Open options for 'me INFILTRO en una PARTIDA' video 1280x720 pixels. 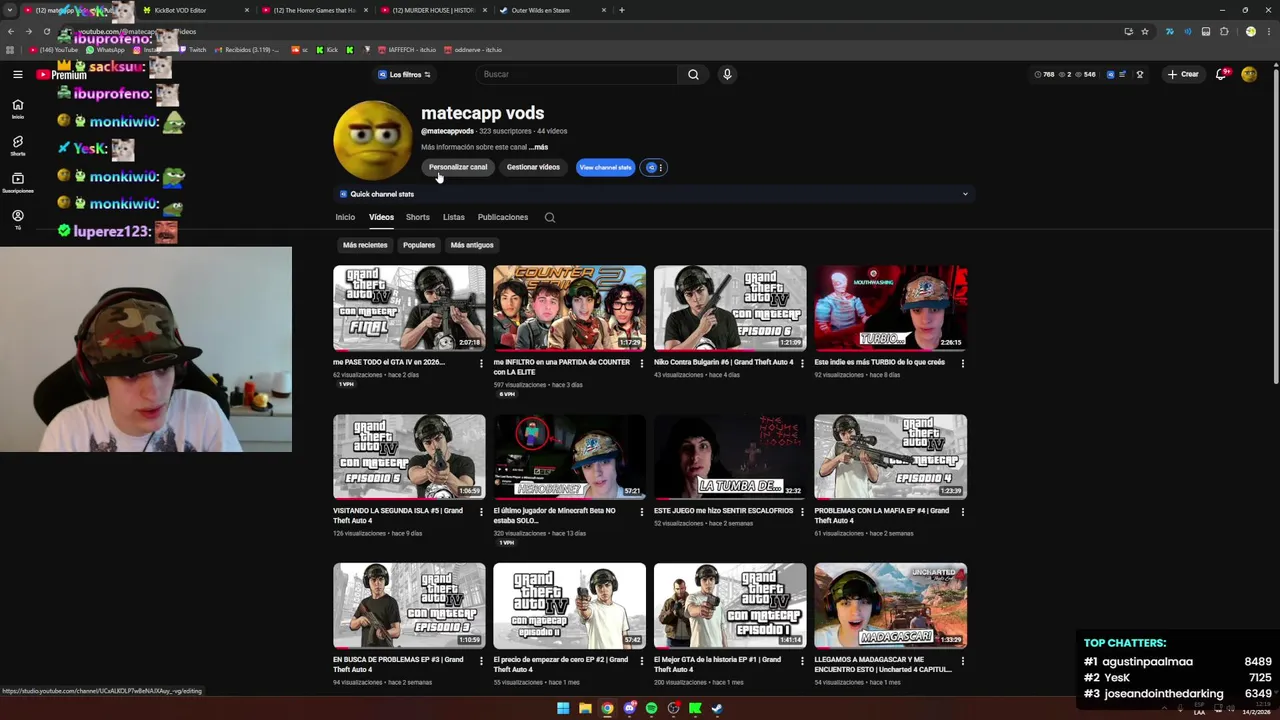(x=642, y=363)
